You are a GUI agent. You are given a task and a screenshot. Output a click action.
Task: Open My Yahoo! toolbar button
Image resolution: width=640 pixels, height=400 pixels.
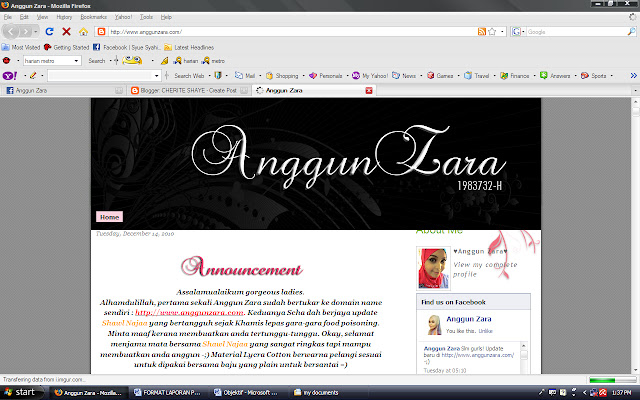370,76
